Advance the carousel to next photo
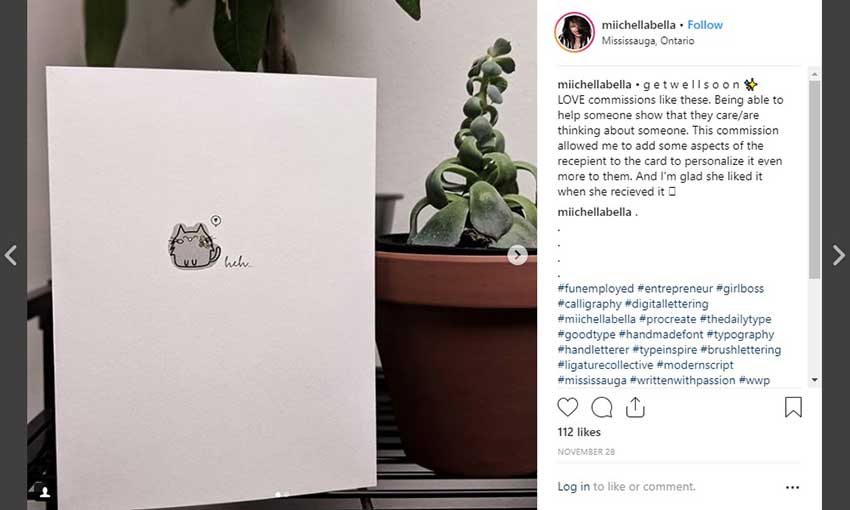 pyautogui.click(x=518, y=255)
